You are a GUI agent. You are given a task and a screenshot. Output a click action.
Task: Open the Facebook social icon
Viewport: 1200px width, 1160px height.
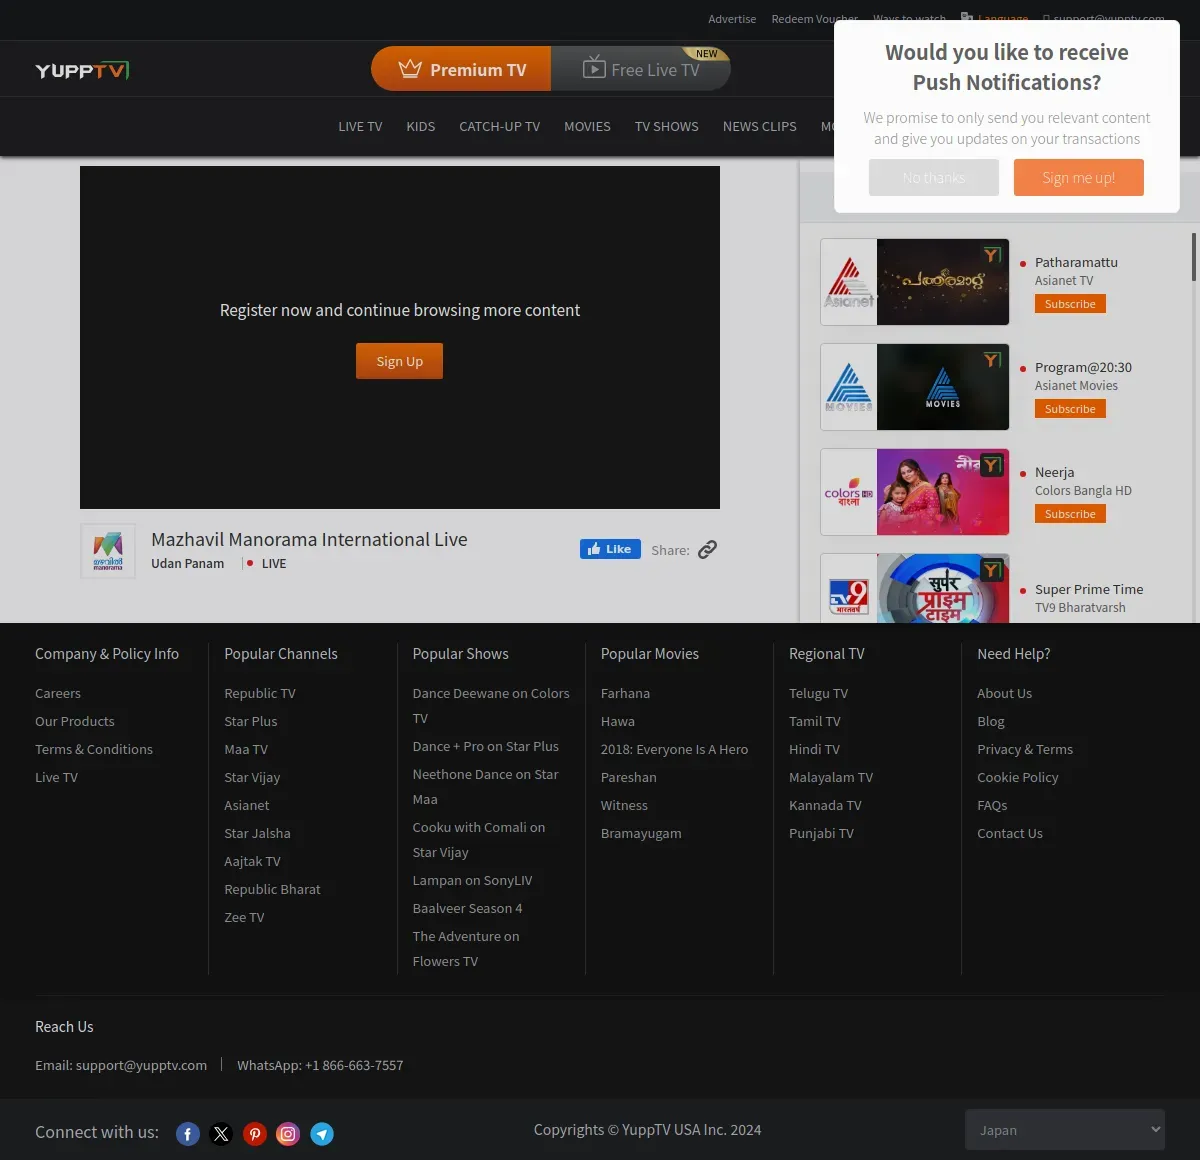coord(188,1134)
